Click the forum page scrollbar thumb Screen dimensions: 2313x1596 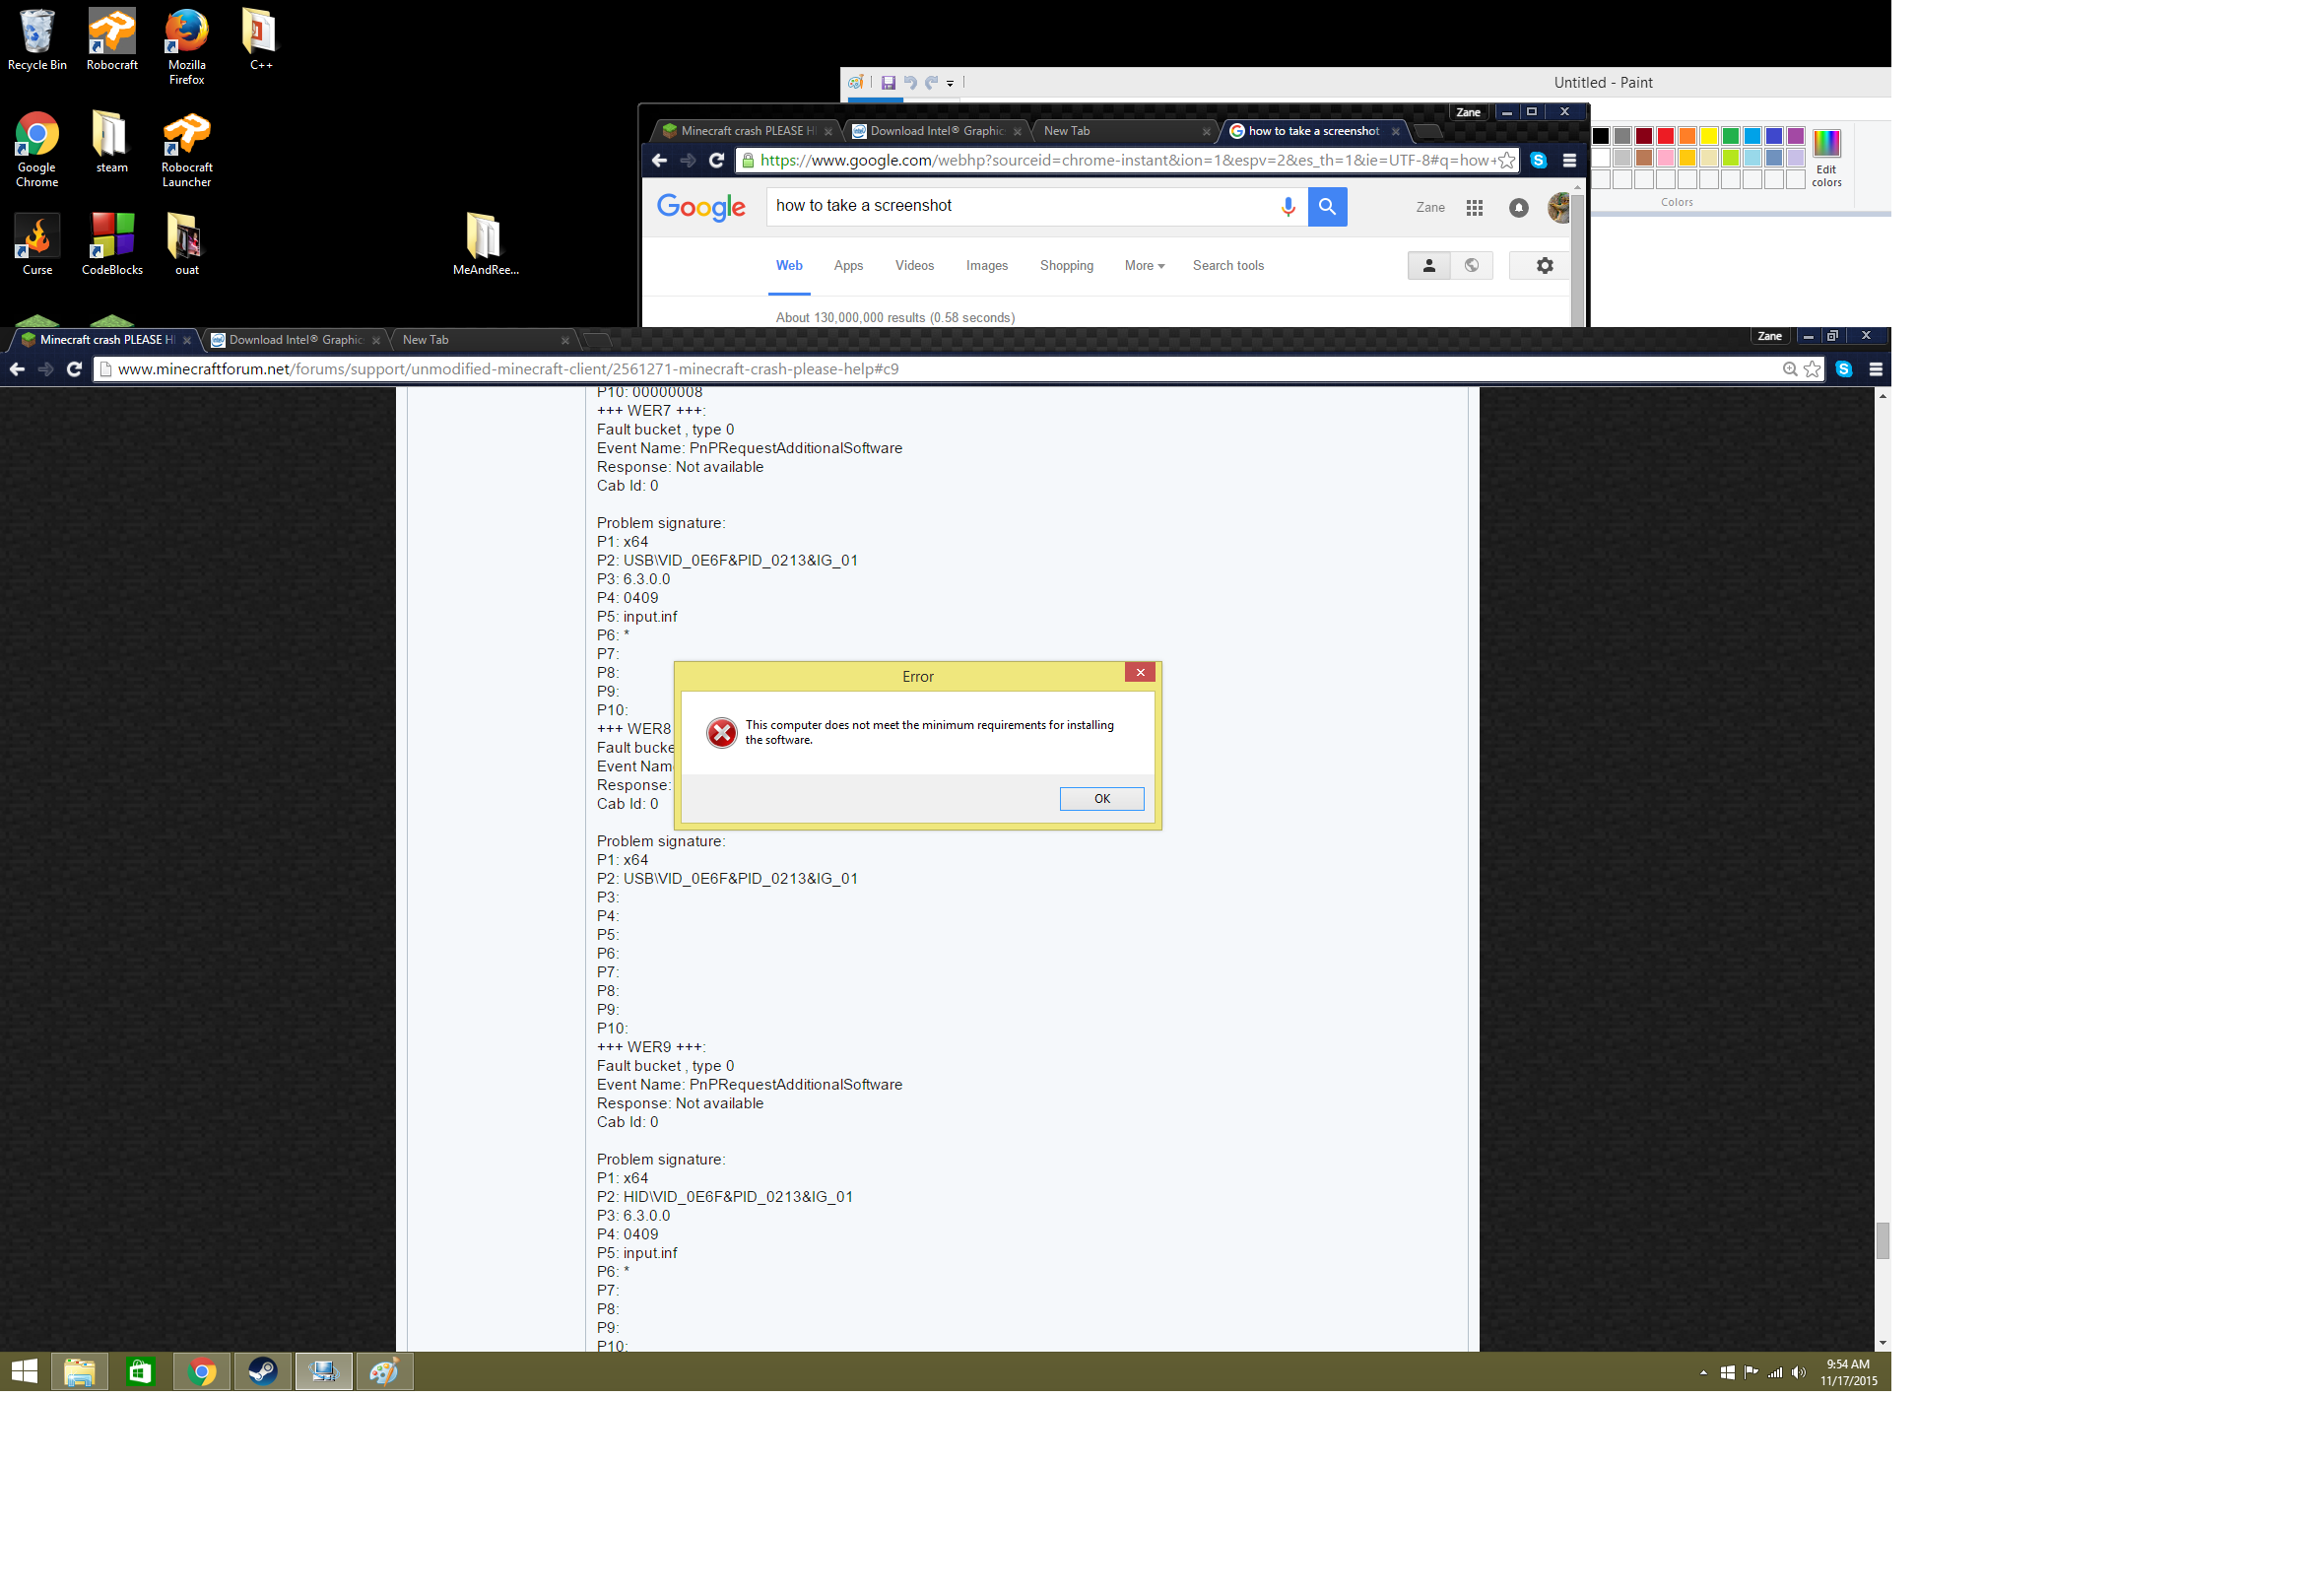(x=1882, y=1241)
